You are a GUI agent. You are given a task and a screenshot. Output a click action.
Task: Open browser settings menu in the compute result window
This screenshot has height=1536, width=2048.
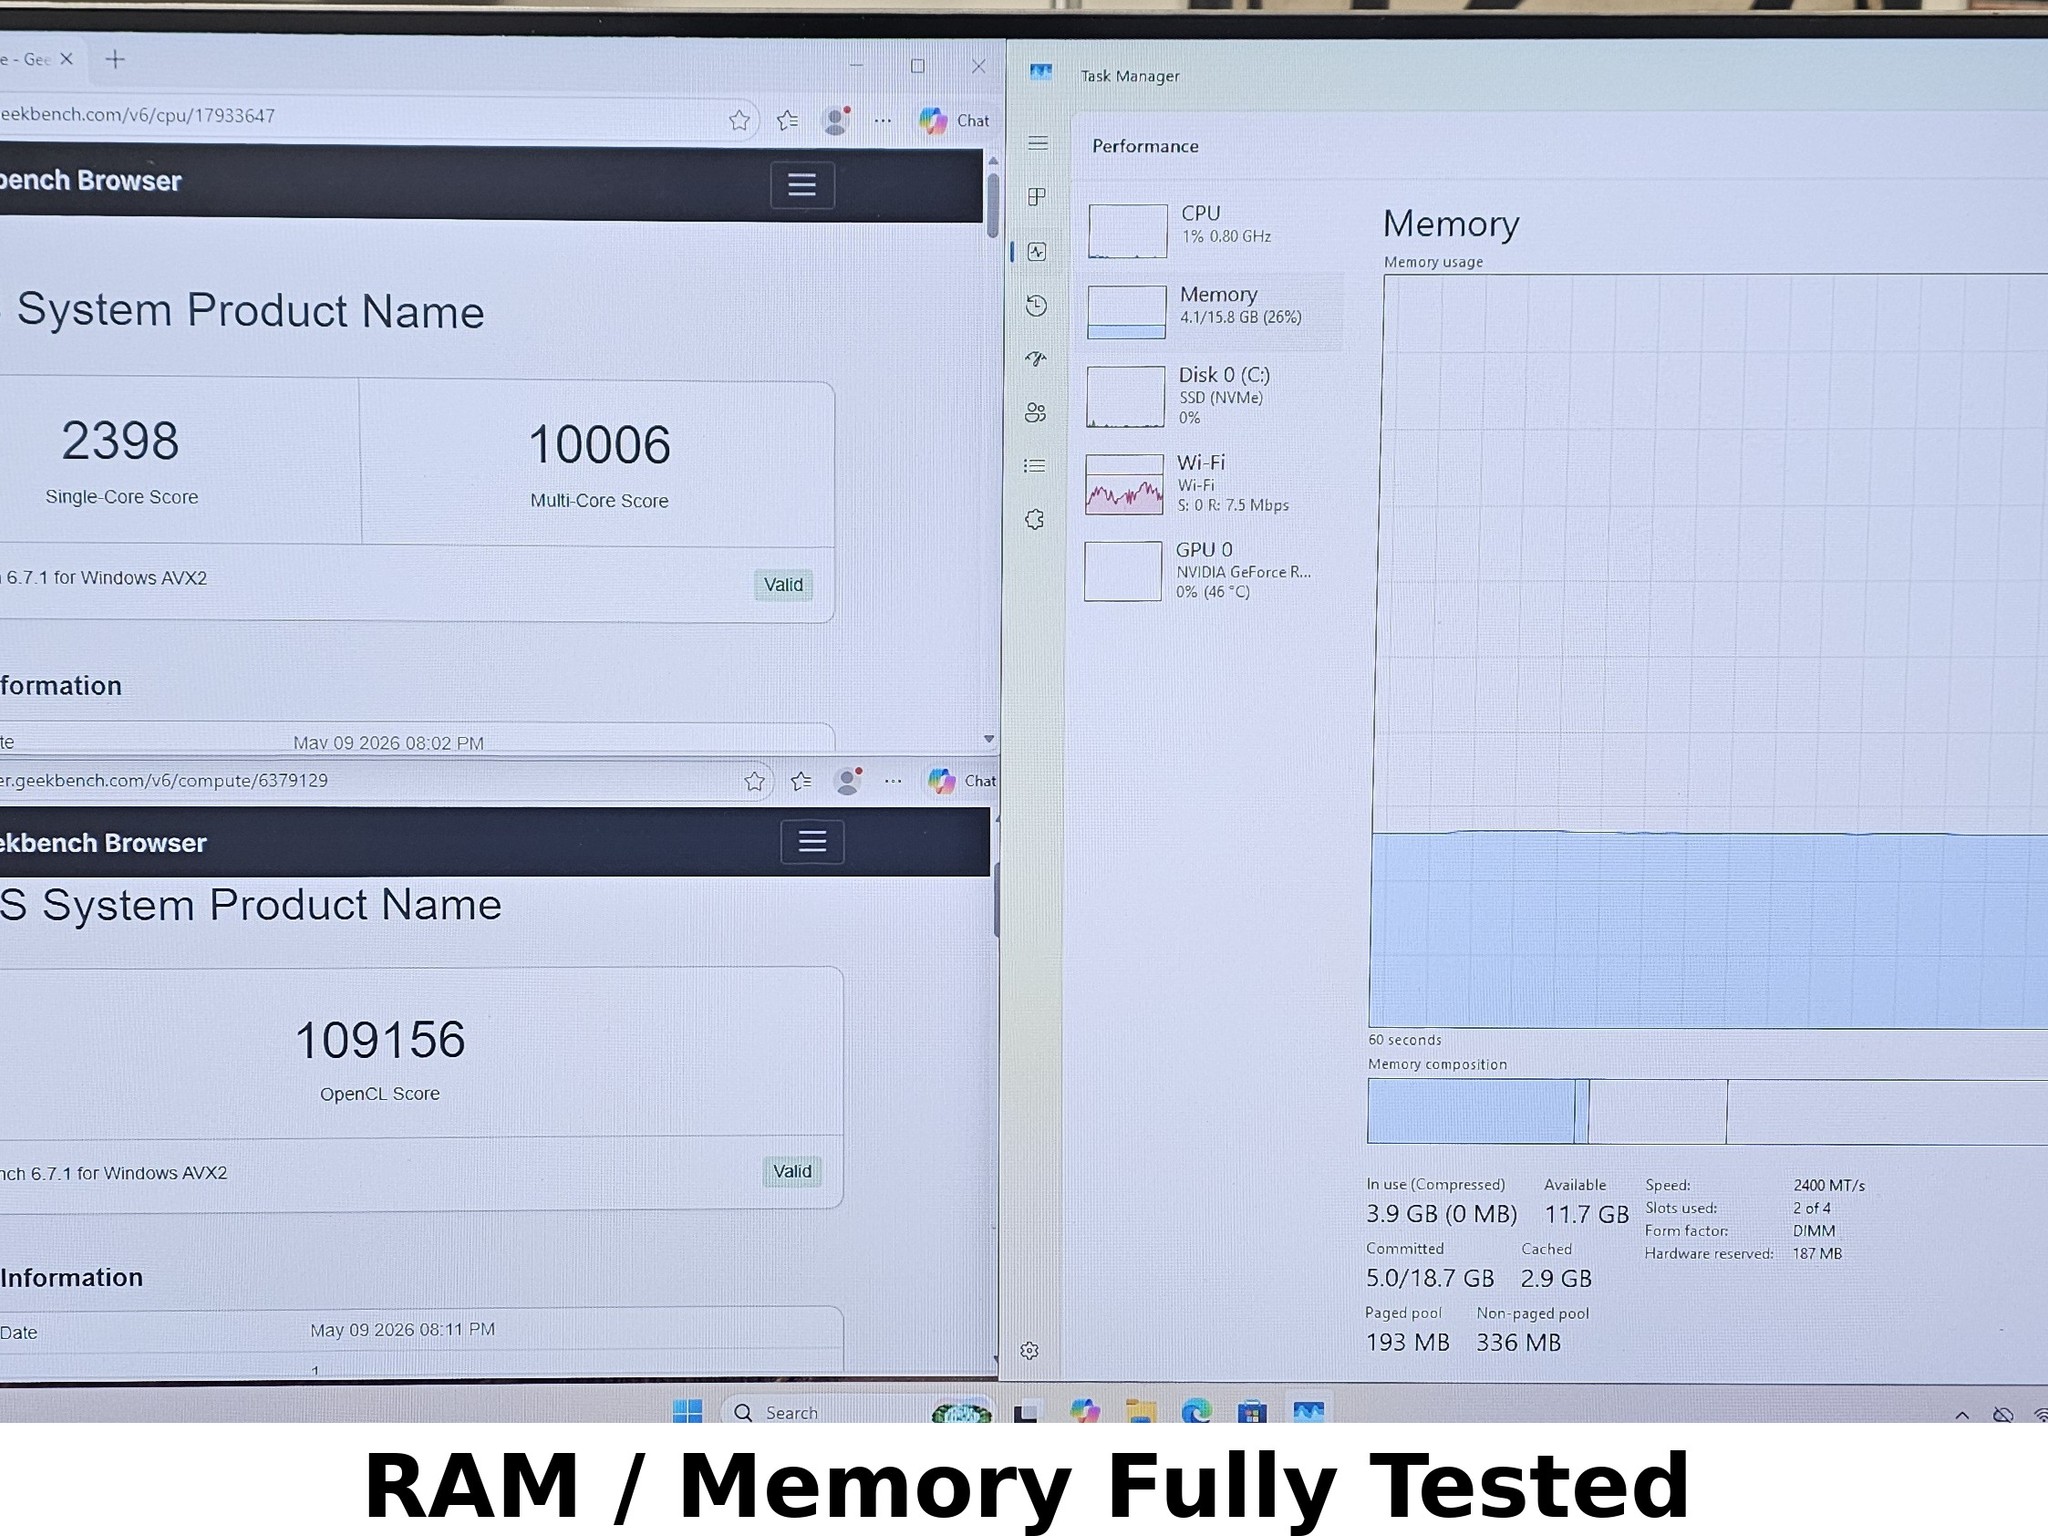click(x=893, y=781)
